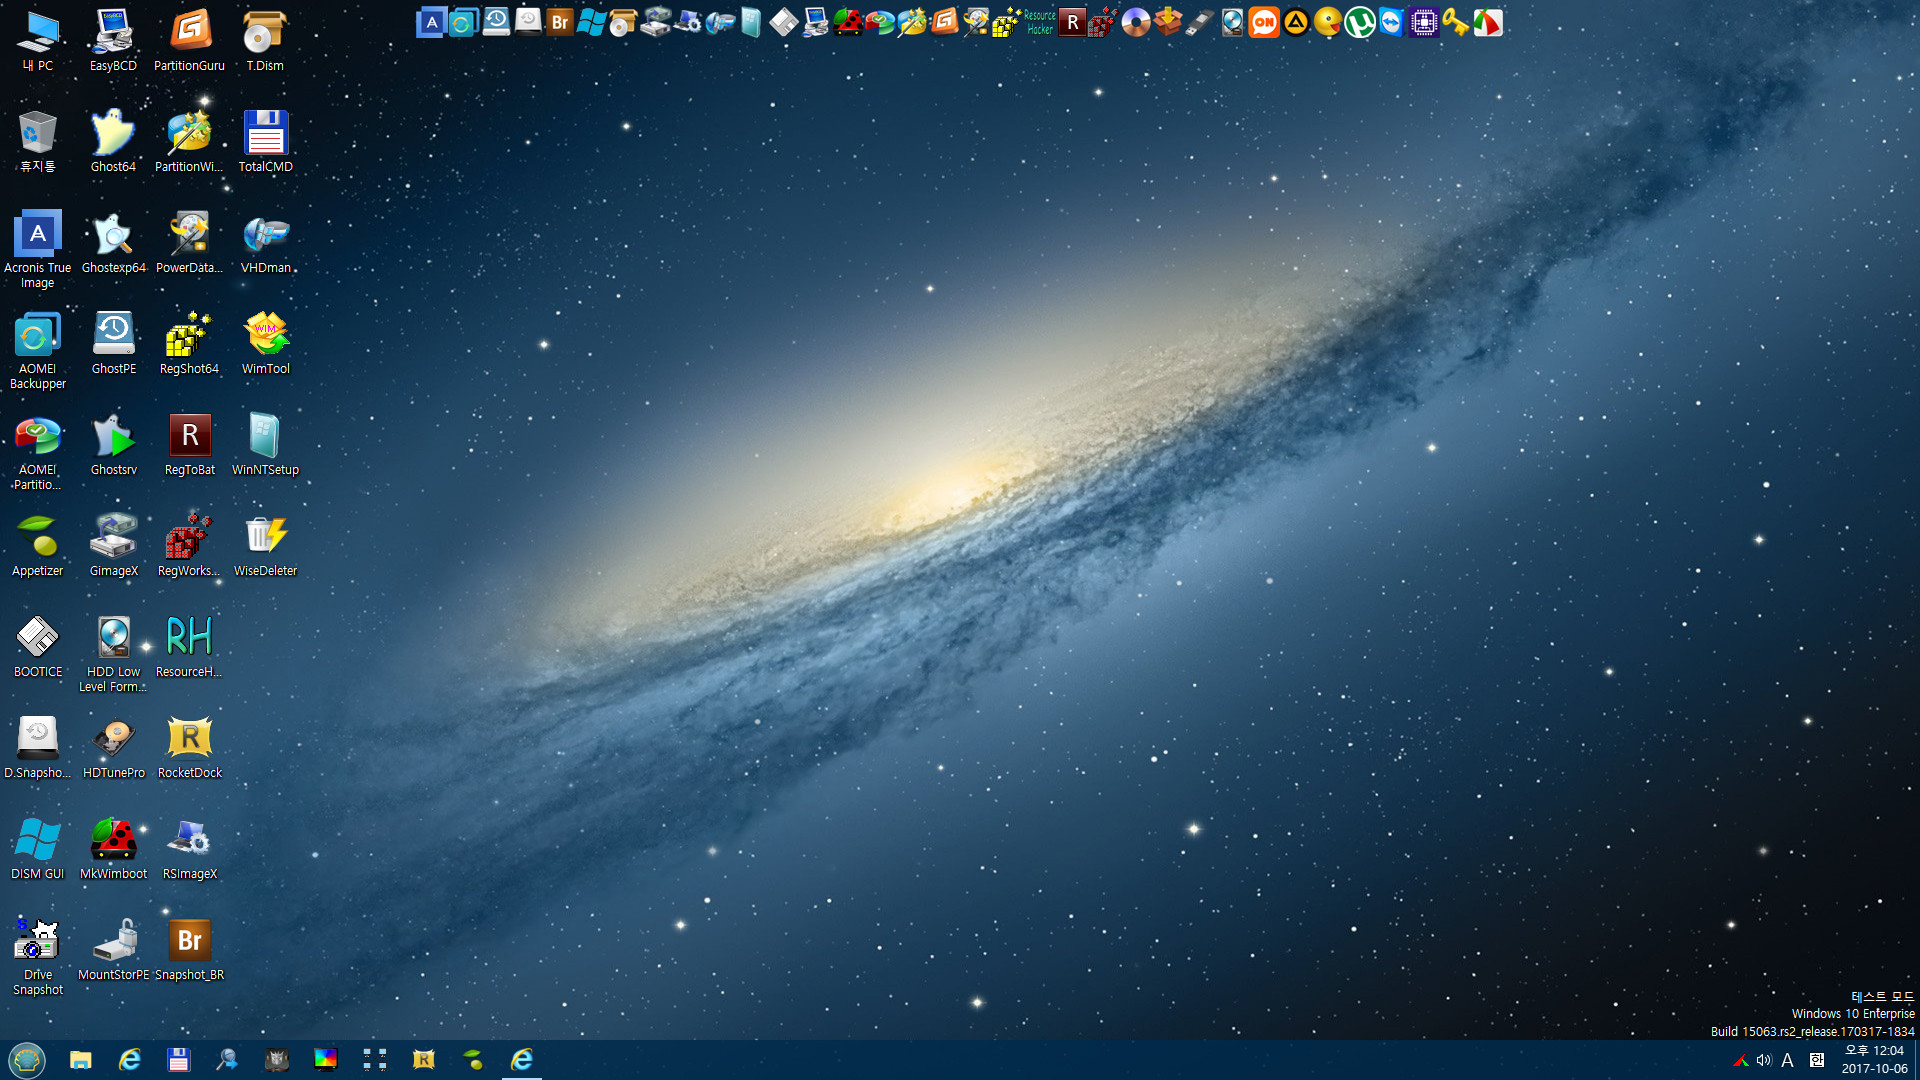Select AOMEI Partitio... desktop icon
This screenshot has width=1920, height=1080.
click(x=38, y=452)
